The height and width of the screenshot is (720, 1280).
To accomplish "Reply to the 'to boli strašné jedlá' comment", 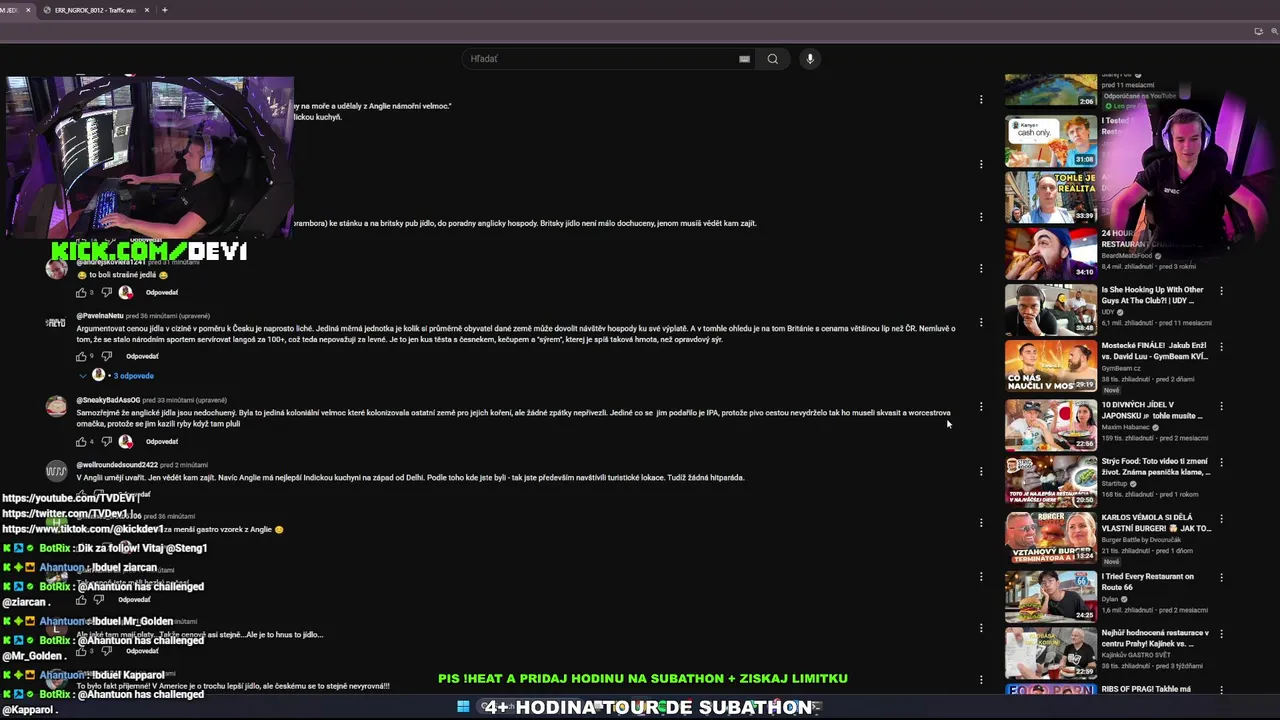I will 162,292.
